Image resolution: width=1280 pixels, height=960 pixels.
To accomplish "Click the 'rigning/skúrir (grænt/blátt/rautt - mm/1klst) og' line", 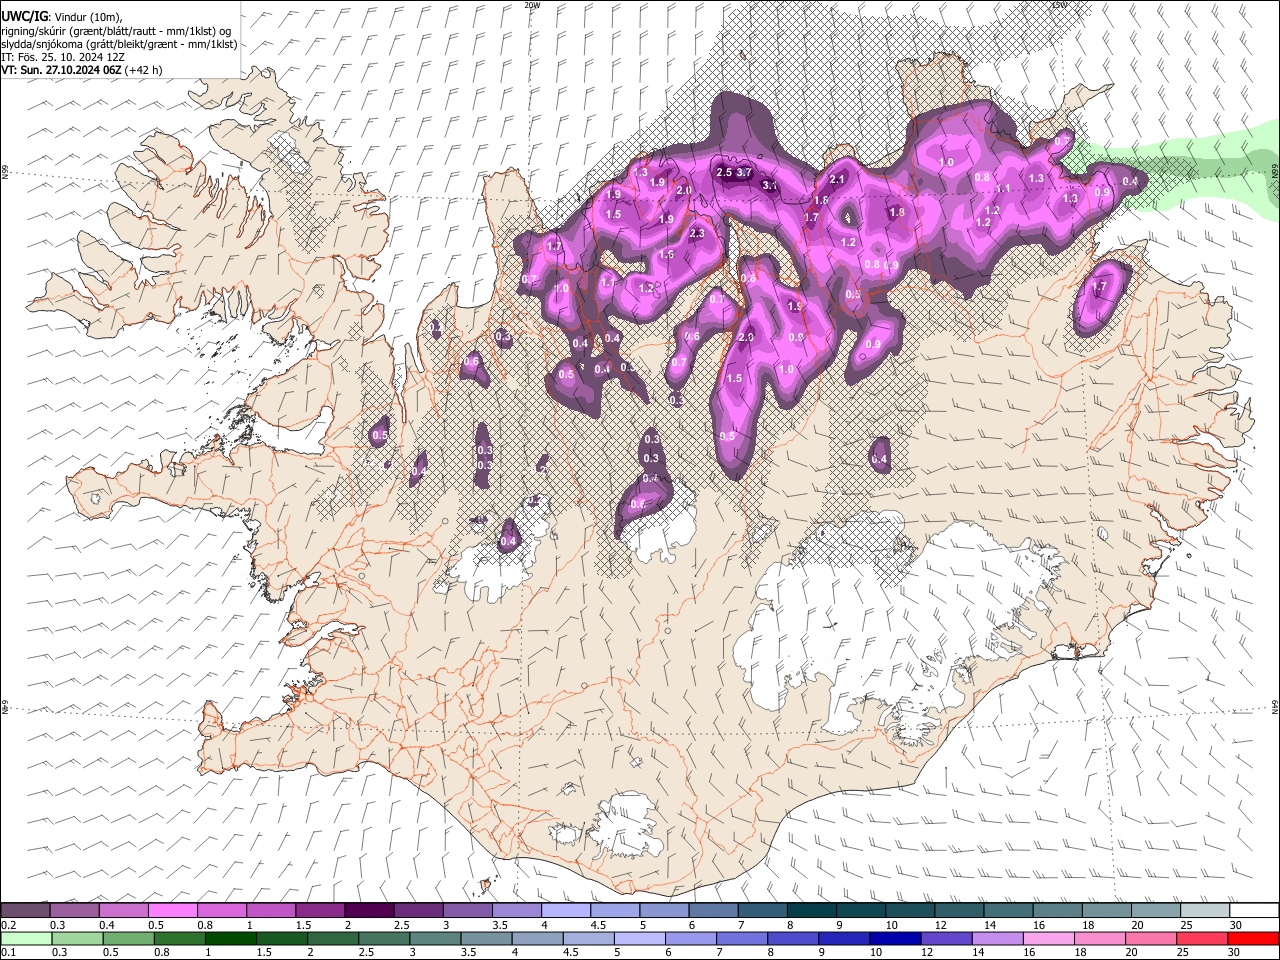I will tap(117, 31).
